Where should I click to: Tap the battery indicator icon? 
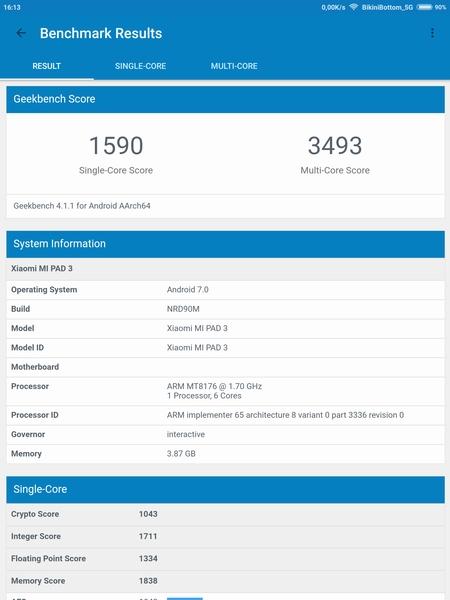pyautogui.click(x=424, y=7)
